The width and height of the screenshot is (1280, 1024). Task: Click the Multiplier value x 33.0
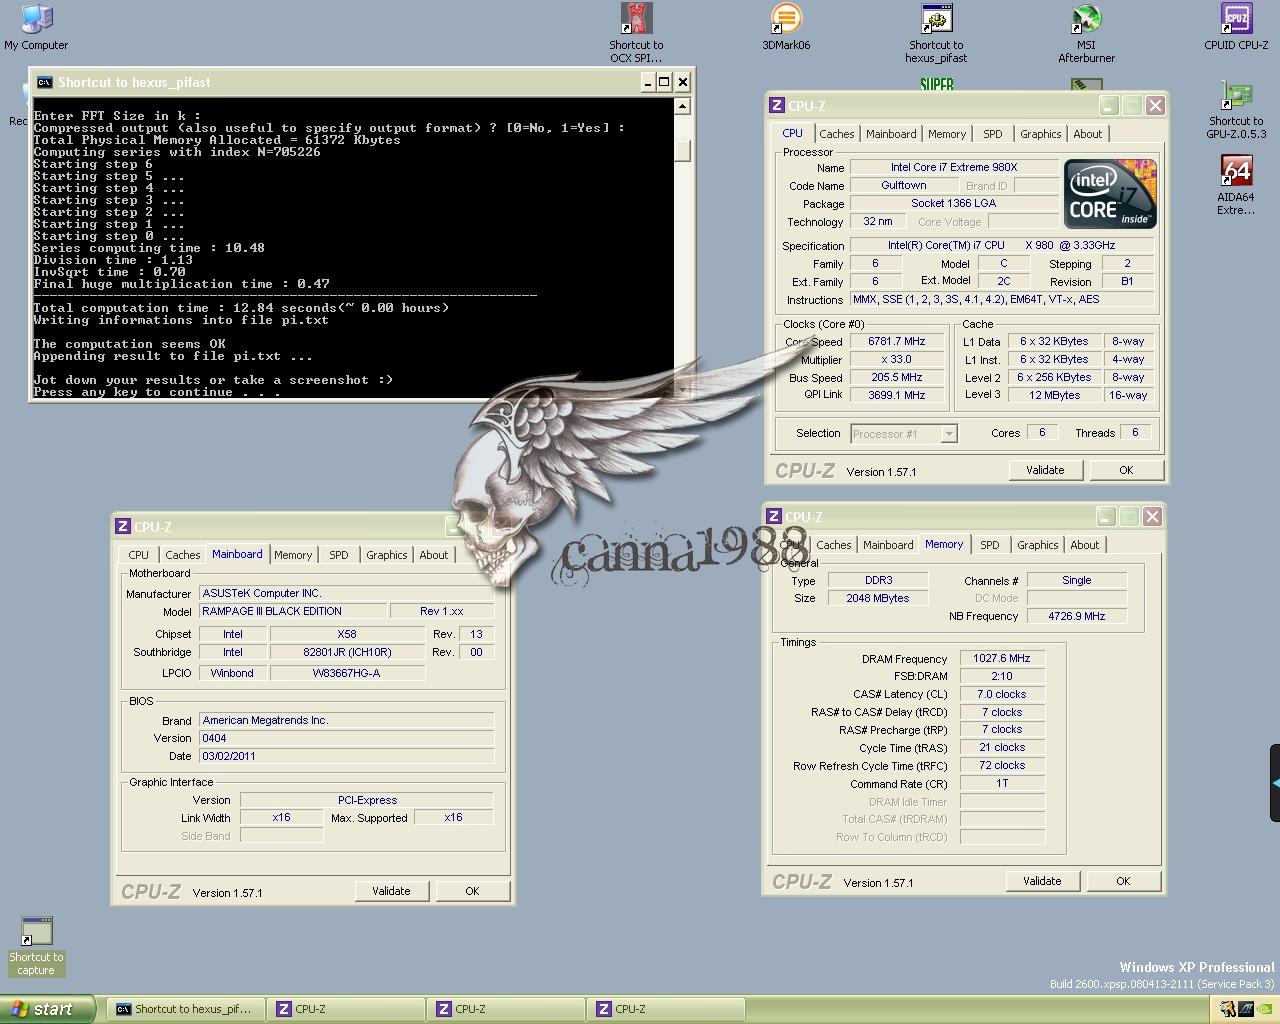click(x=897, y=359)
